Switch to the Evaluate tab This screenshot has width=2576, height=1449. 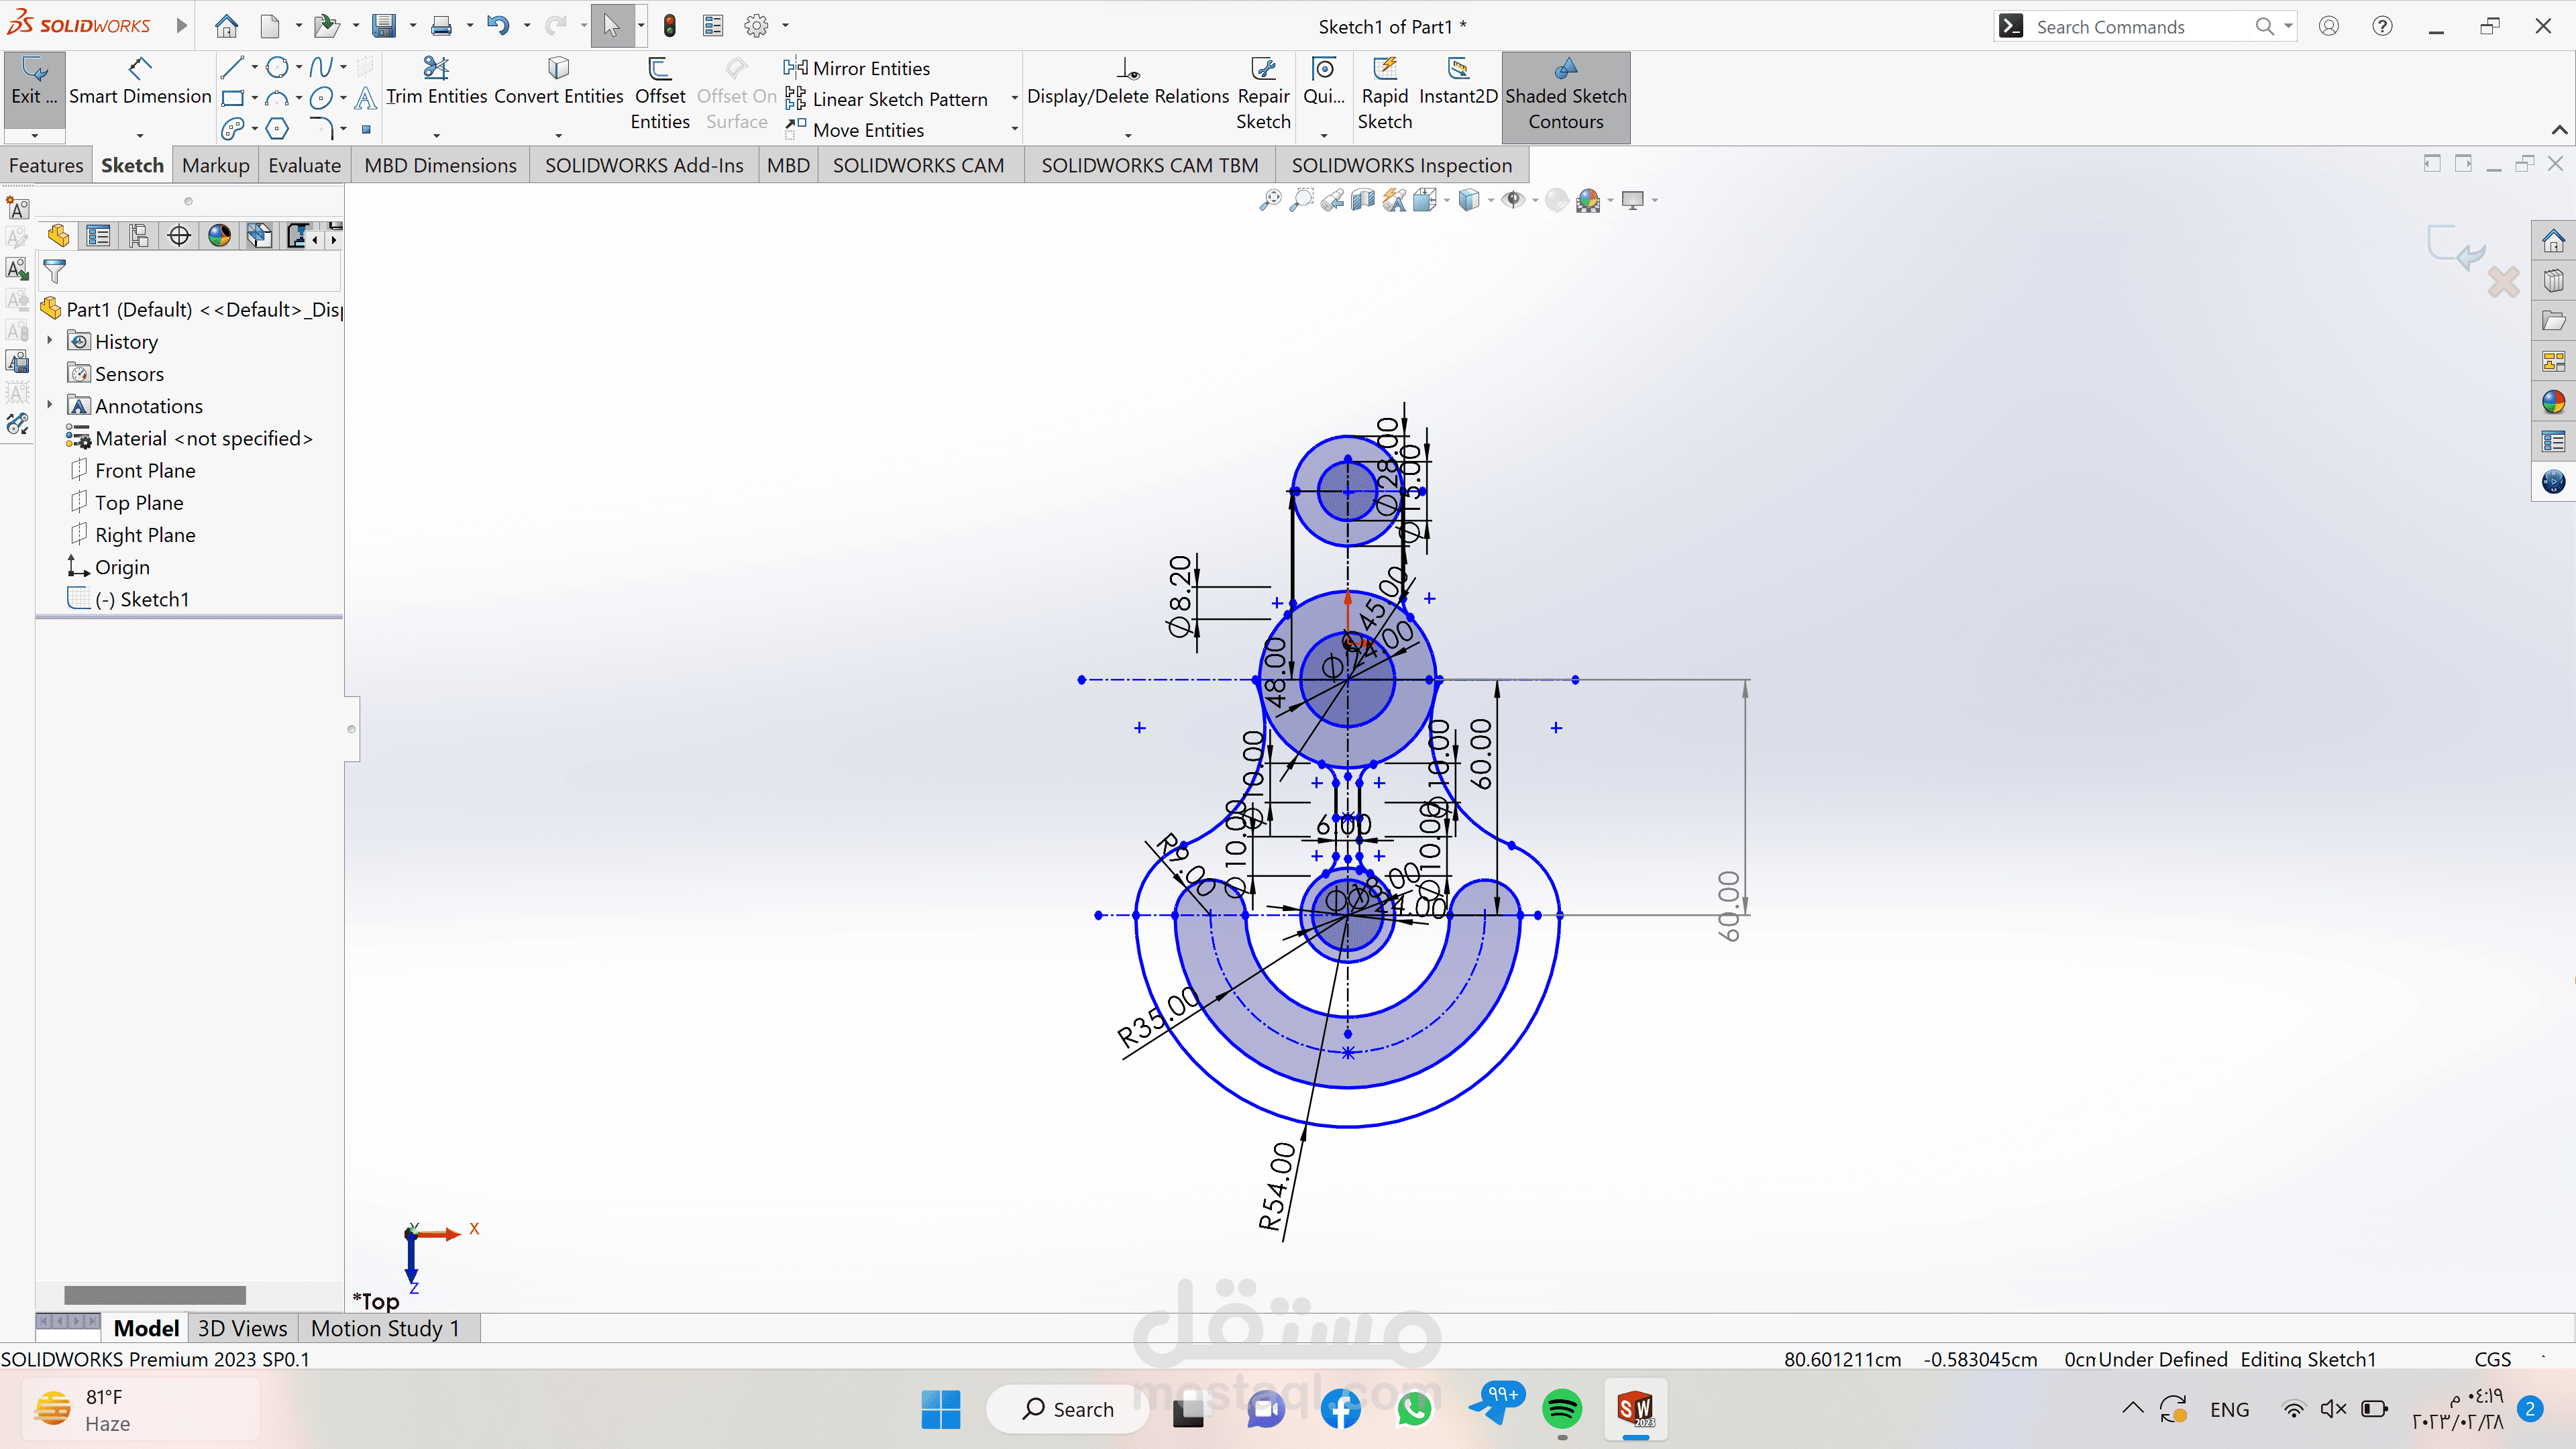click(x=304, y=165)
